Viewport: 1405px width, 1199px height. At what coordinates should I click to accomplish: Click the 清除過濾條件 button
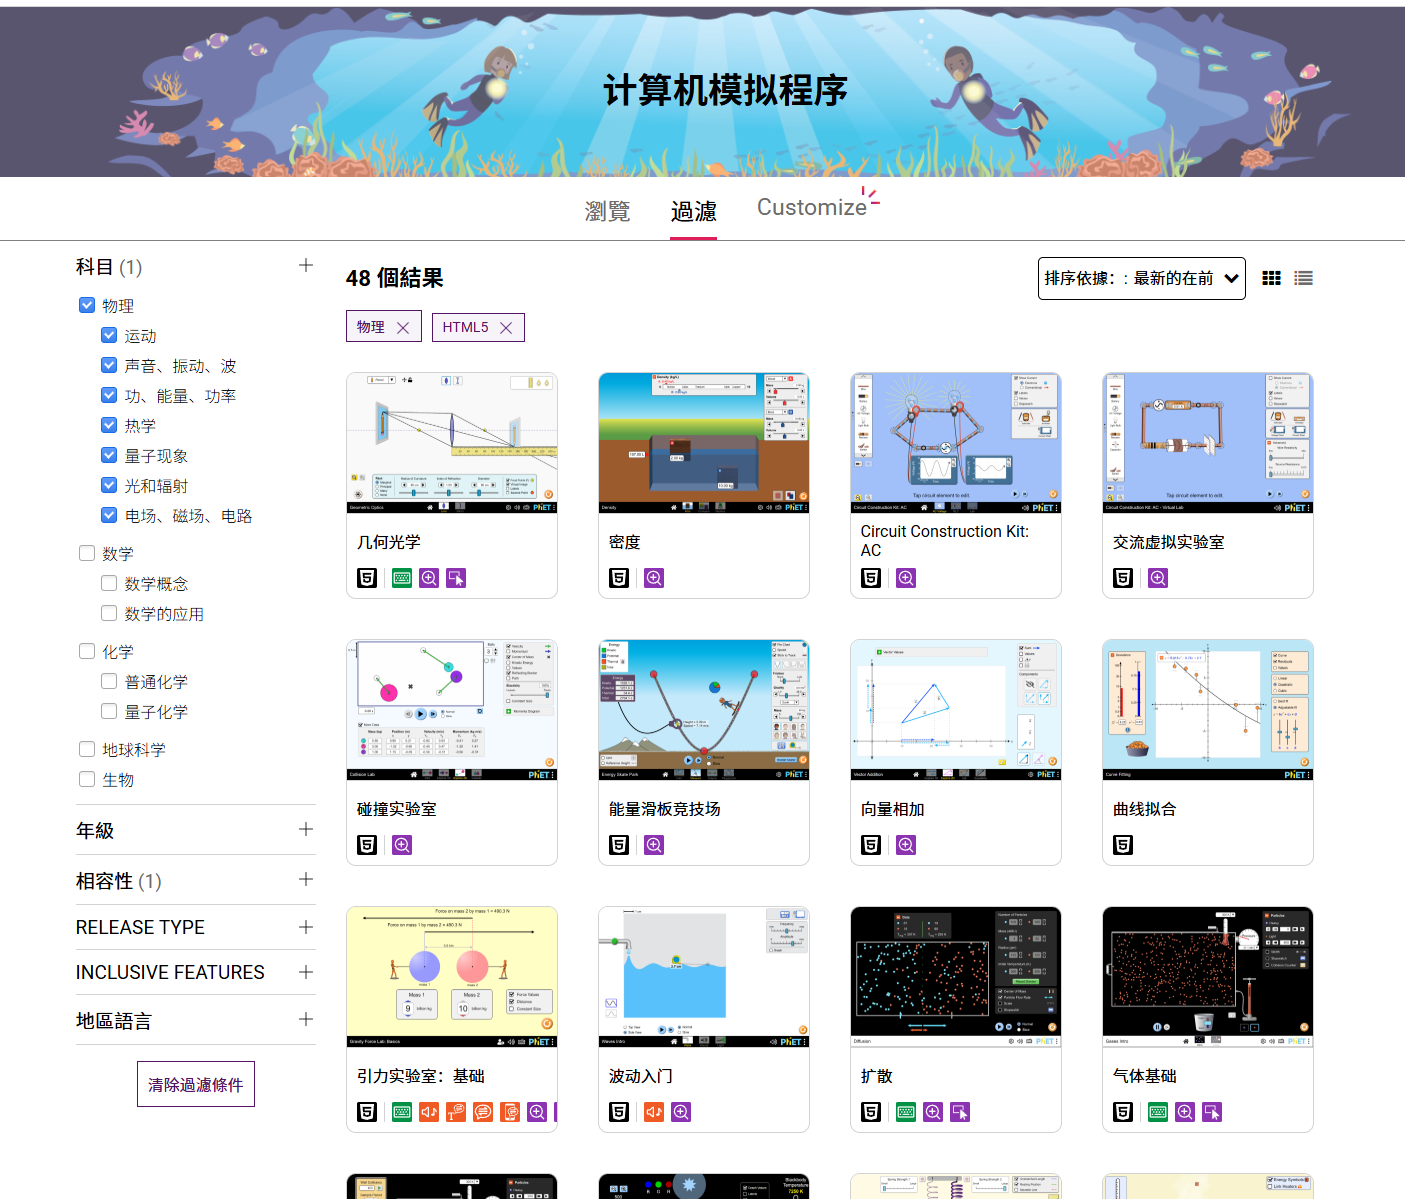tap(196, 1084)
